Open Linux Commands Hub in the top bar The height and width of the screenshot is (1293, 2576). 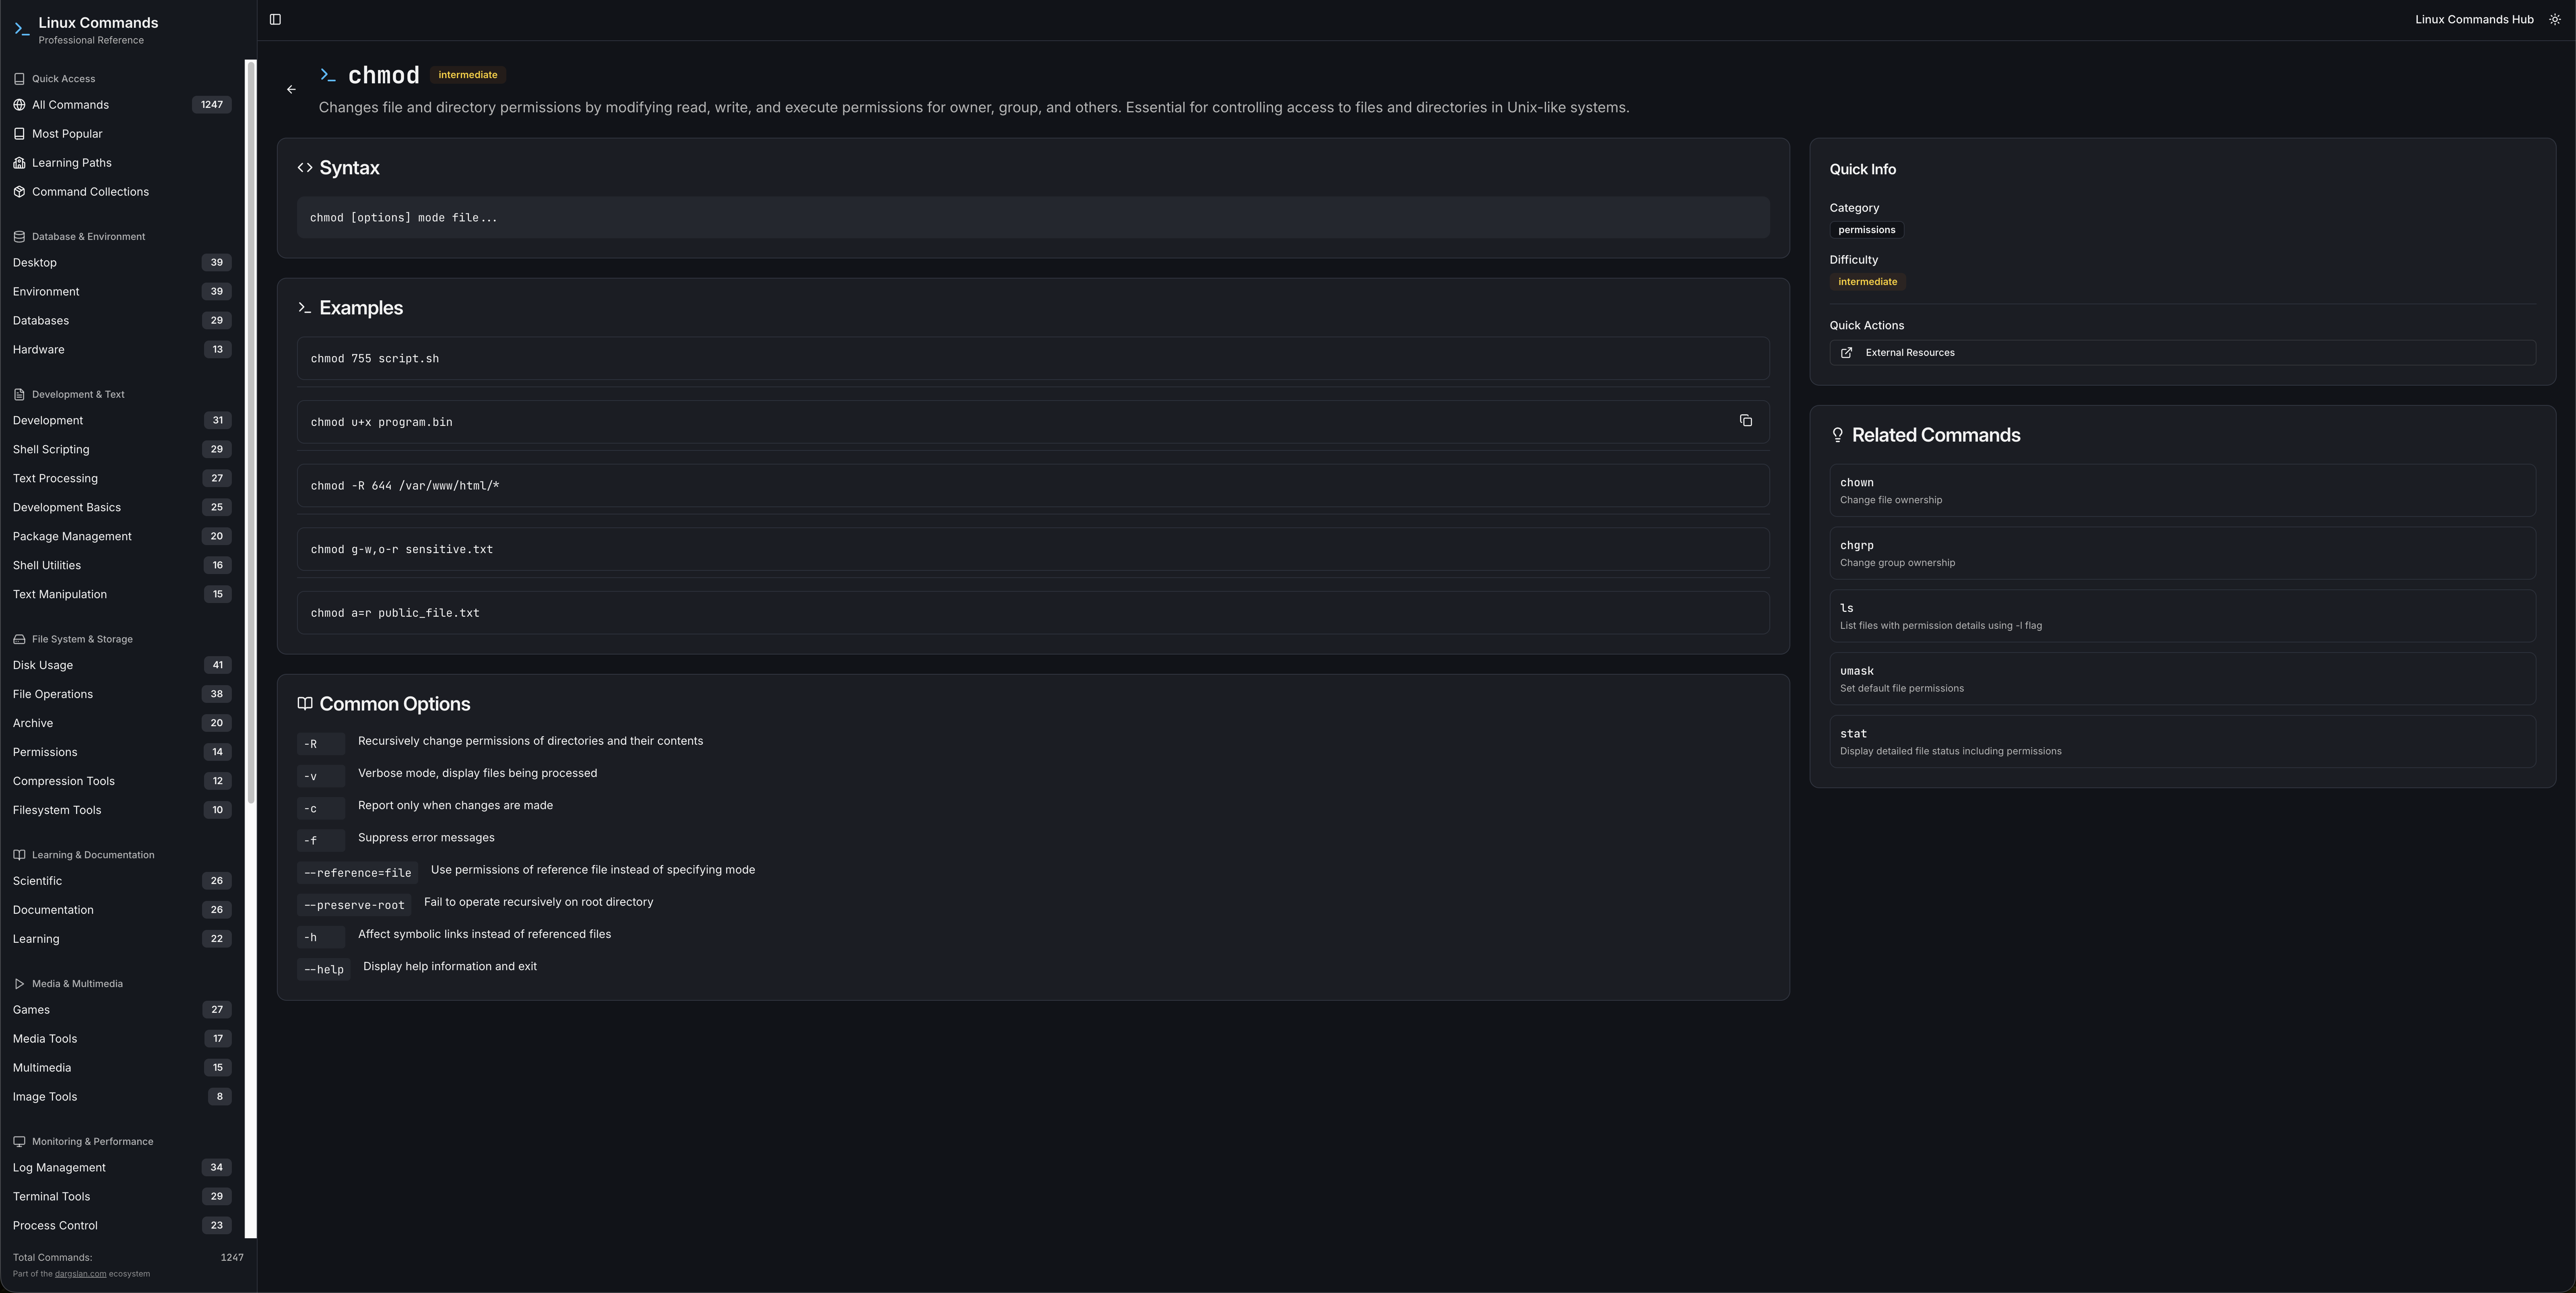(2474, 19)
